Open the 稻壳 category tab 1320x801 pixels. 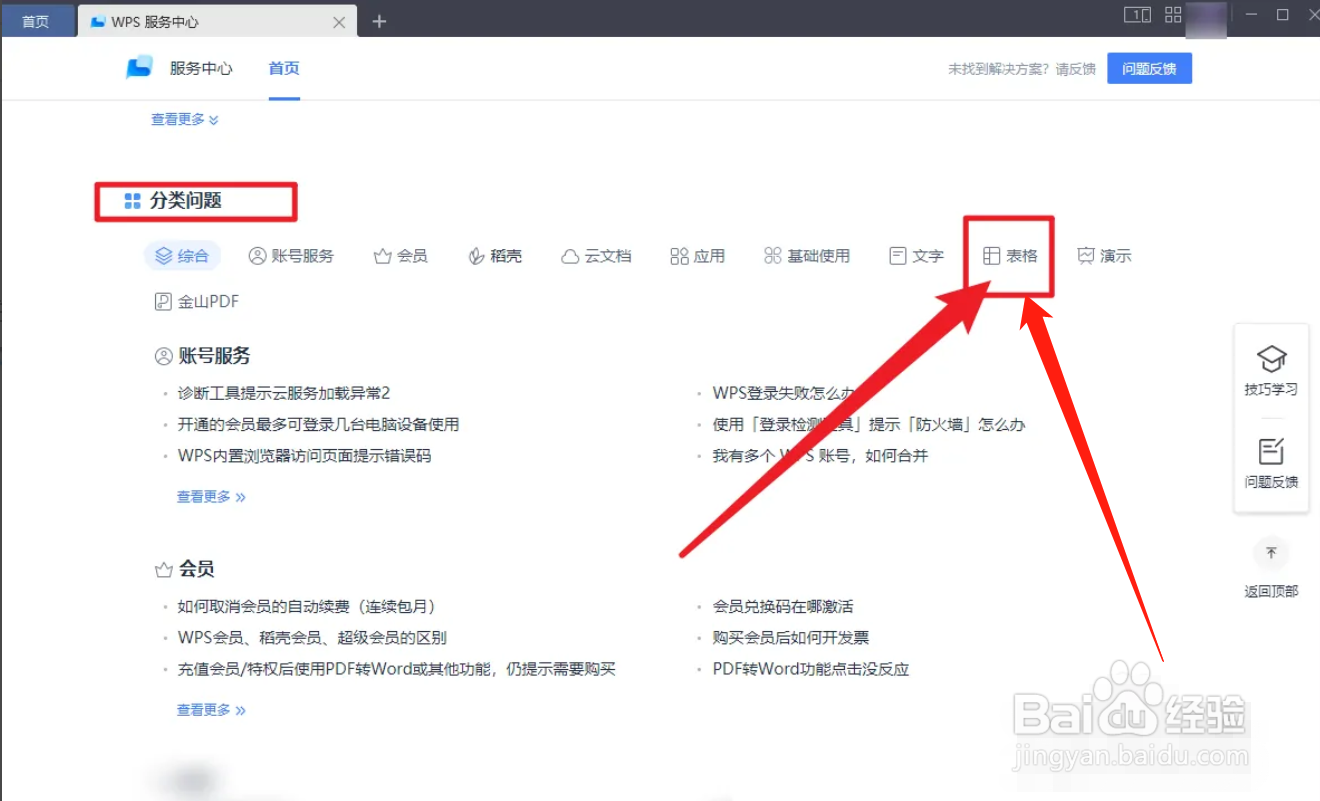pos(495,256)
